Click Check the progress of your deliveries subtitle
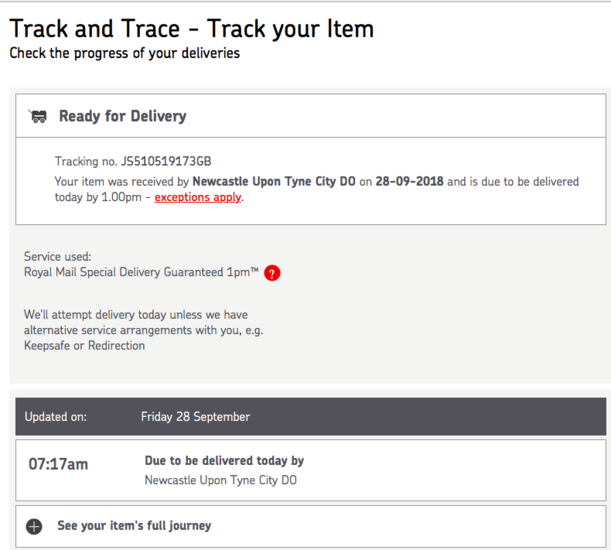 [124, 53]
